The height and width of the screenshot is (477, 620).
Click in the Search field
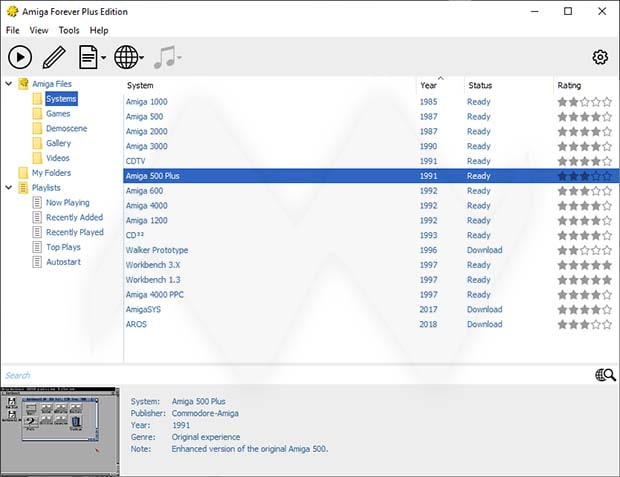tap(297, 375)
